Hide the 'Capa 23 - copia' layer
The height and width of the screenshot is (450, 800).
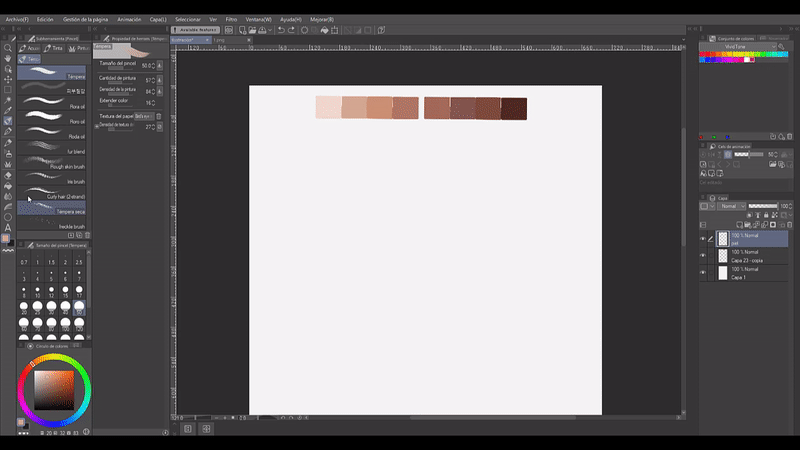703,256
